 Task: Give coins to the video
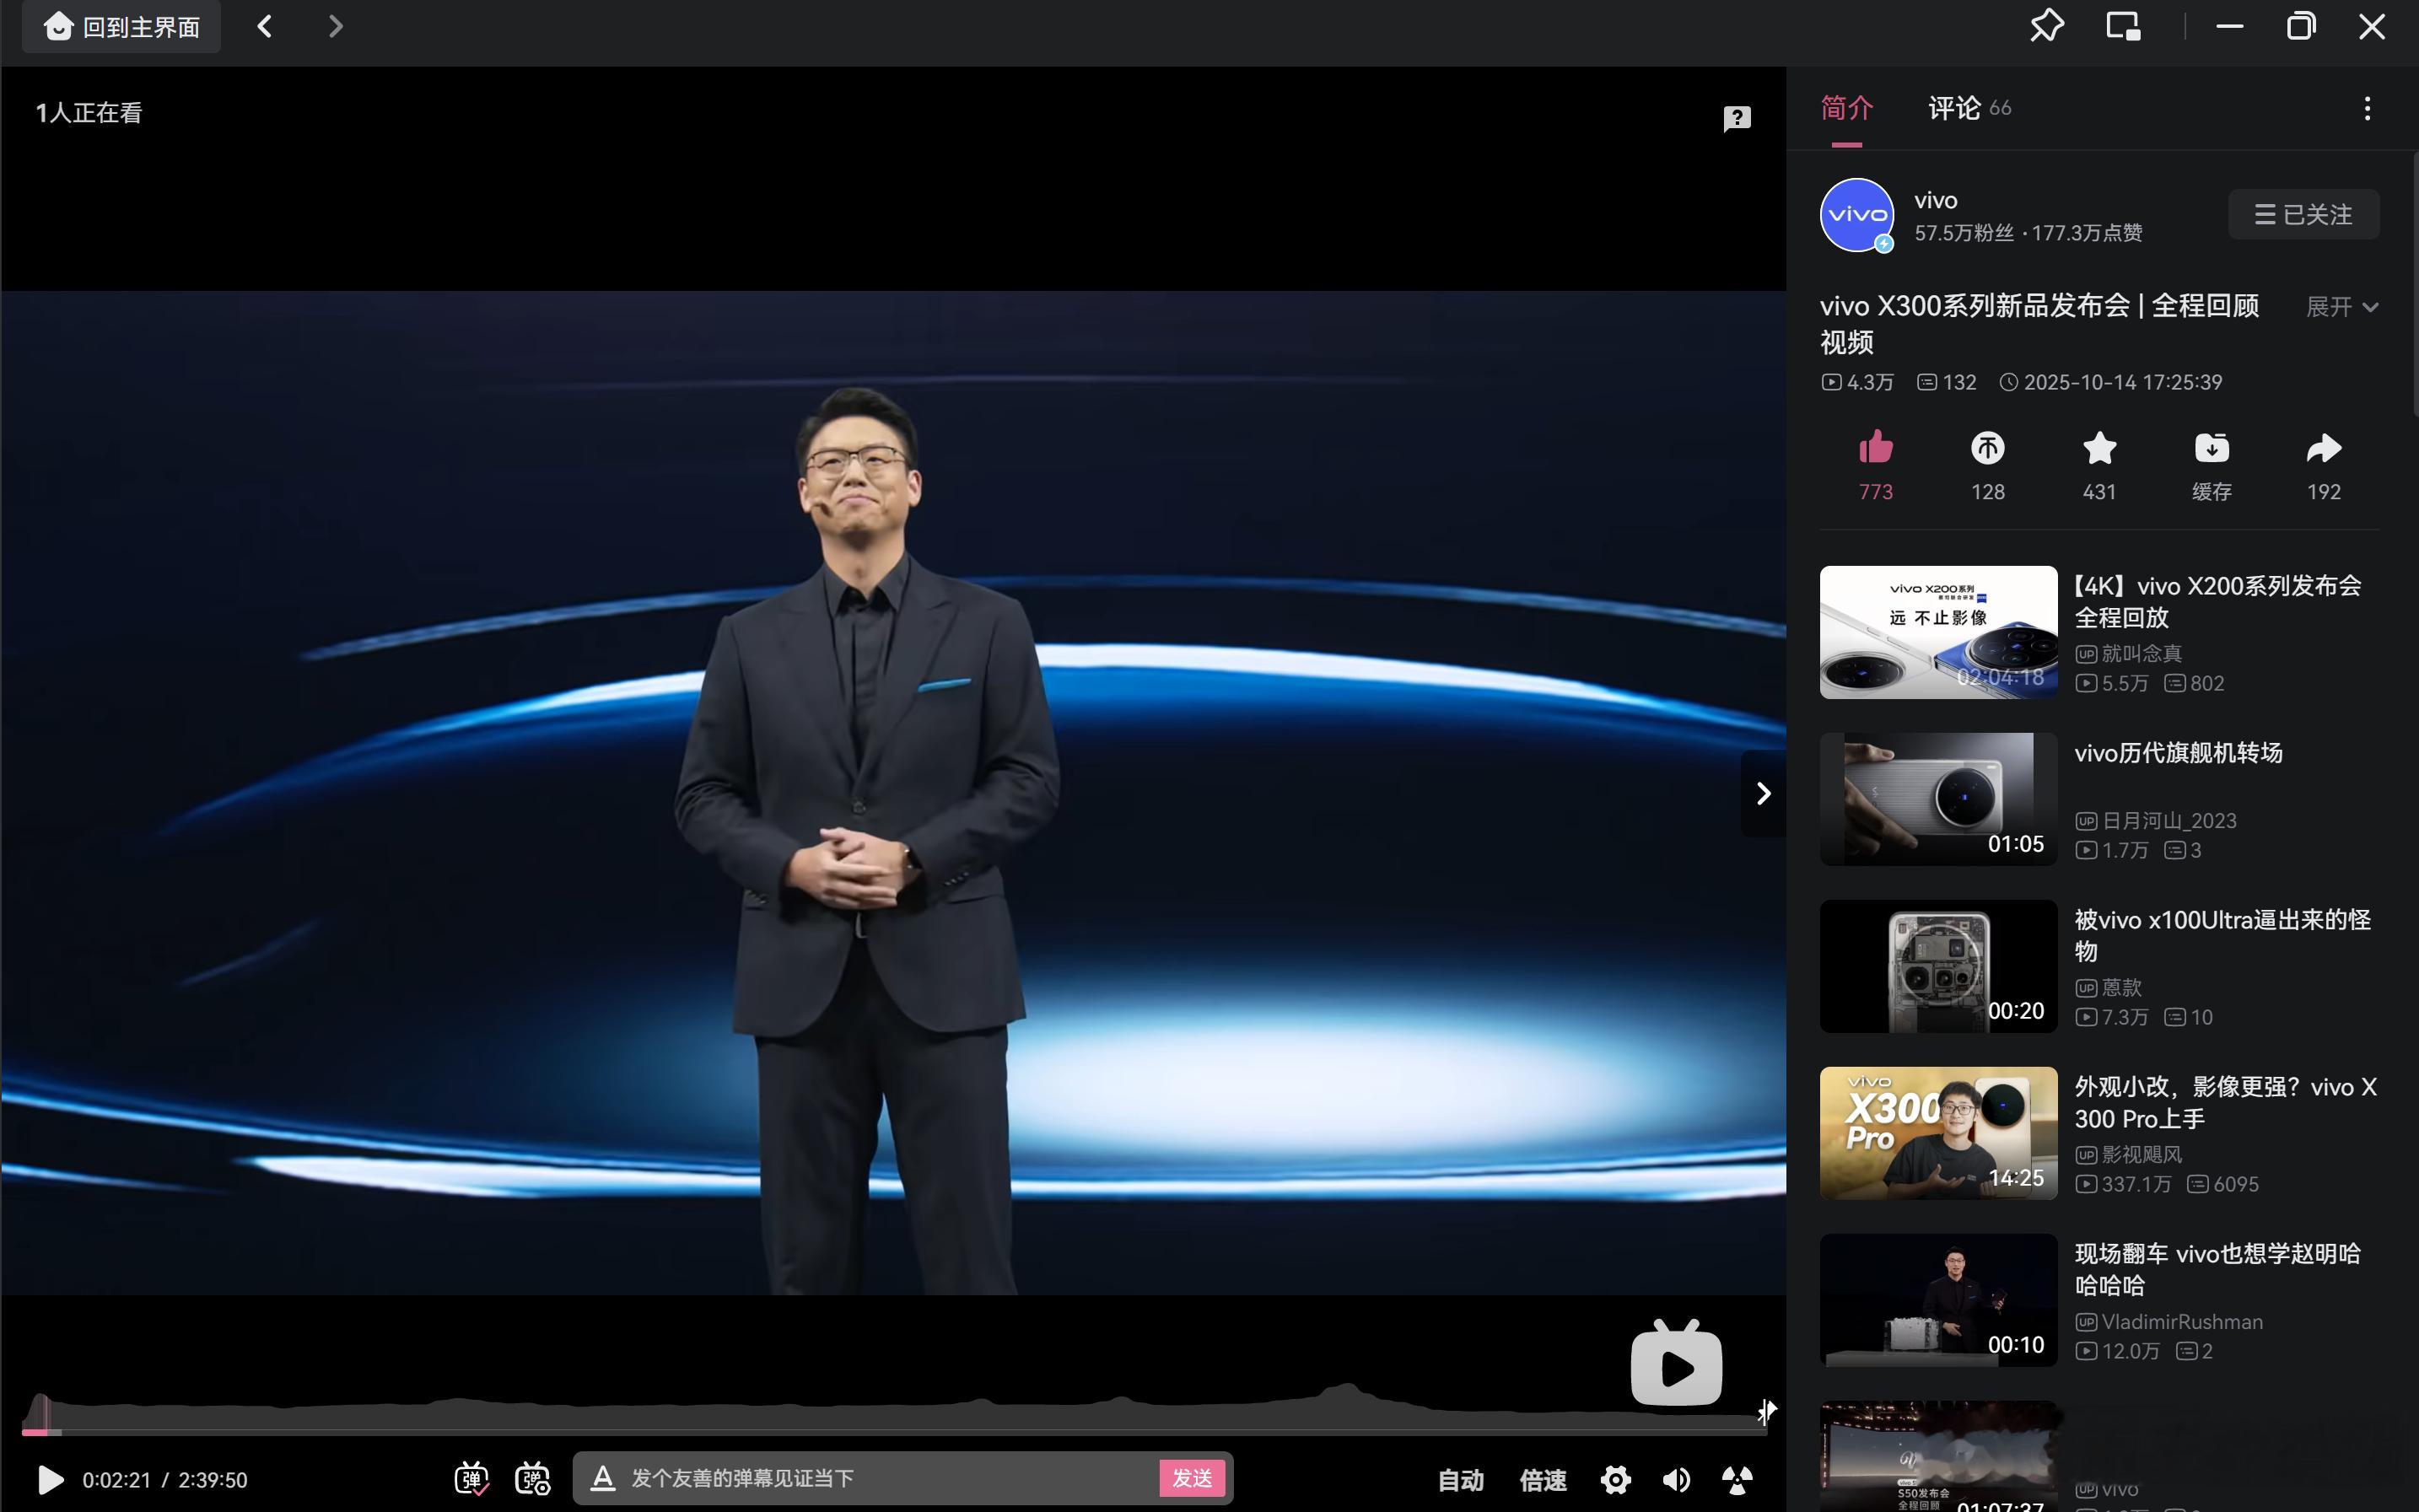click(x=1987, y=447)
